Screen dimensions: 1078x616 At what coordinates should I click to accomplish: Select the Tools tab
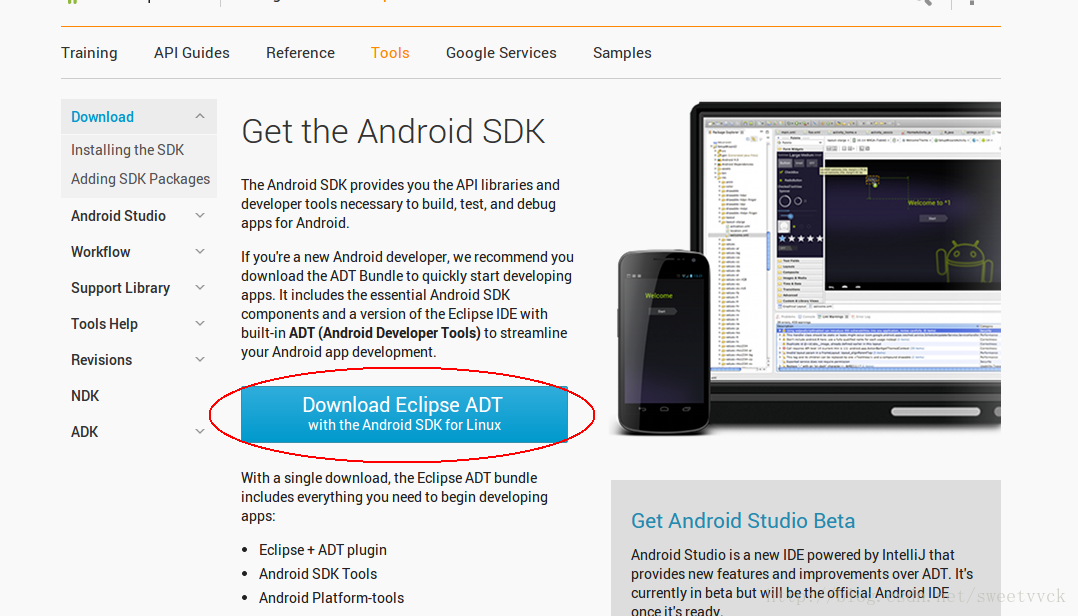[390, 53]
